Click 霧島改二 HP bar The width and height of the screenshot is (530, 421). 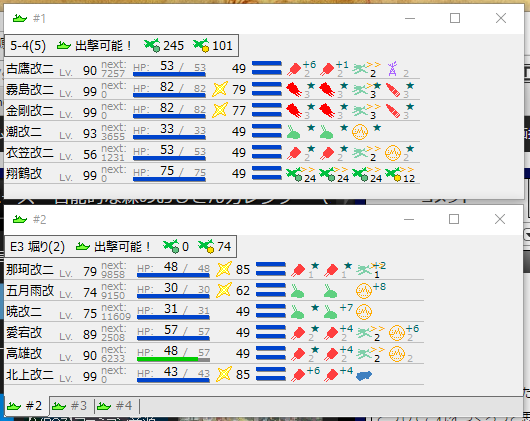coord(169,95)
